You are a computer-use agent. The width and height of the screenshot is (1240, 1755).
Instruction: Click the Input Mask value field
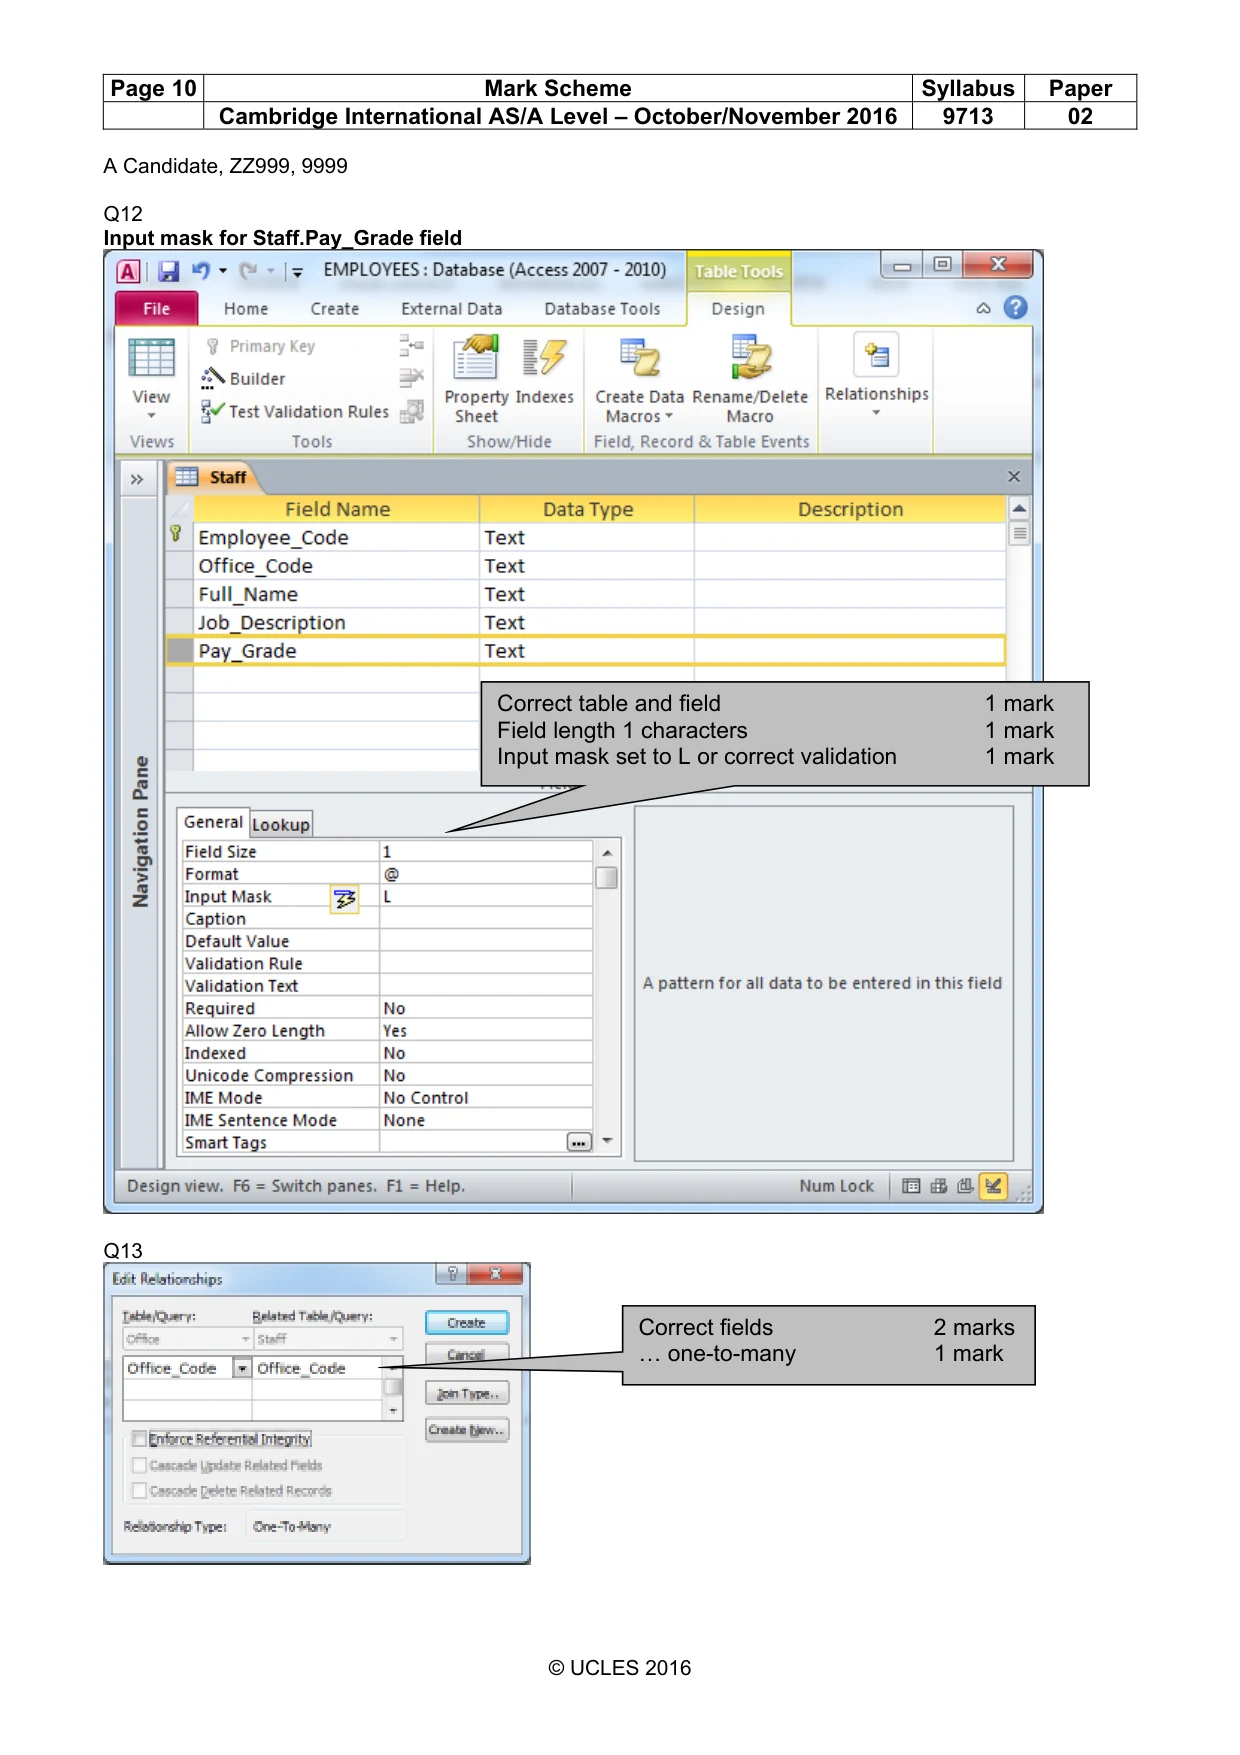coord(486,897)
